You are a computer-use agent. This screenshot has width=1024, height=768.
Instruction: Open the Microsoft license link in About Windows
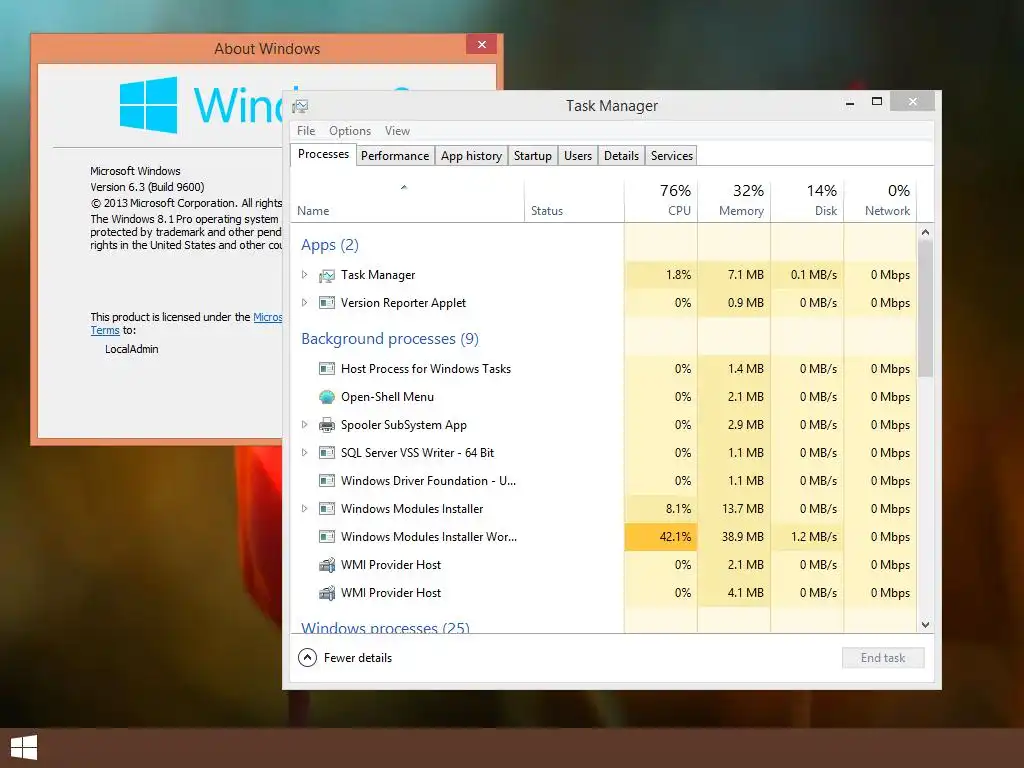coord(268,317)
